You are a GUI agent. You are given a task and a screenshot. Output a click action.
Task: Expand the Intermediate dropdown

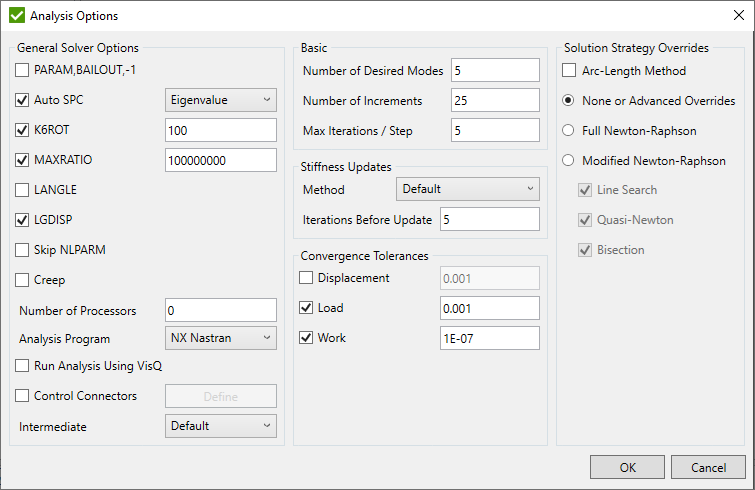click(220, 426)
